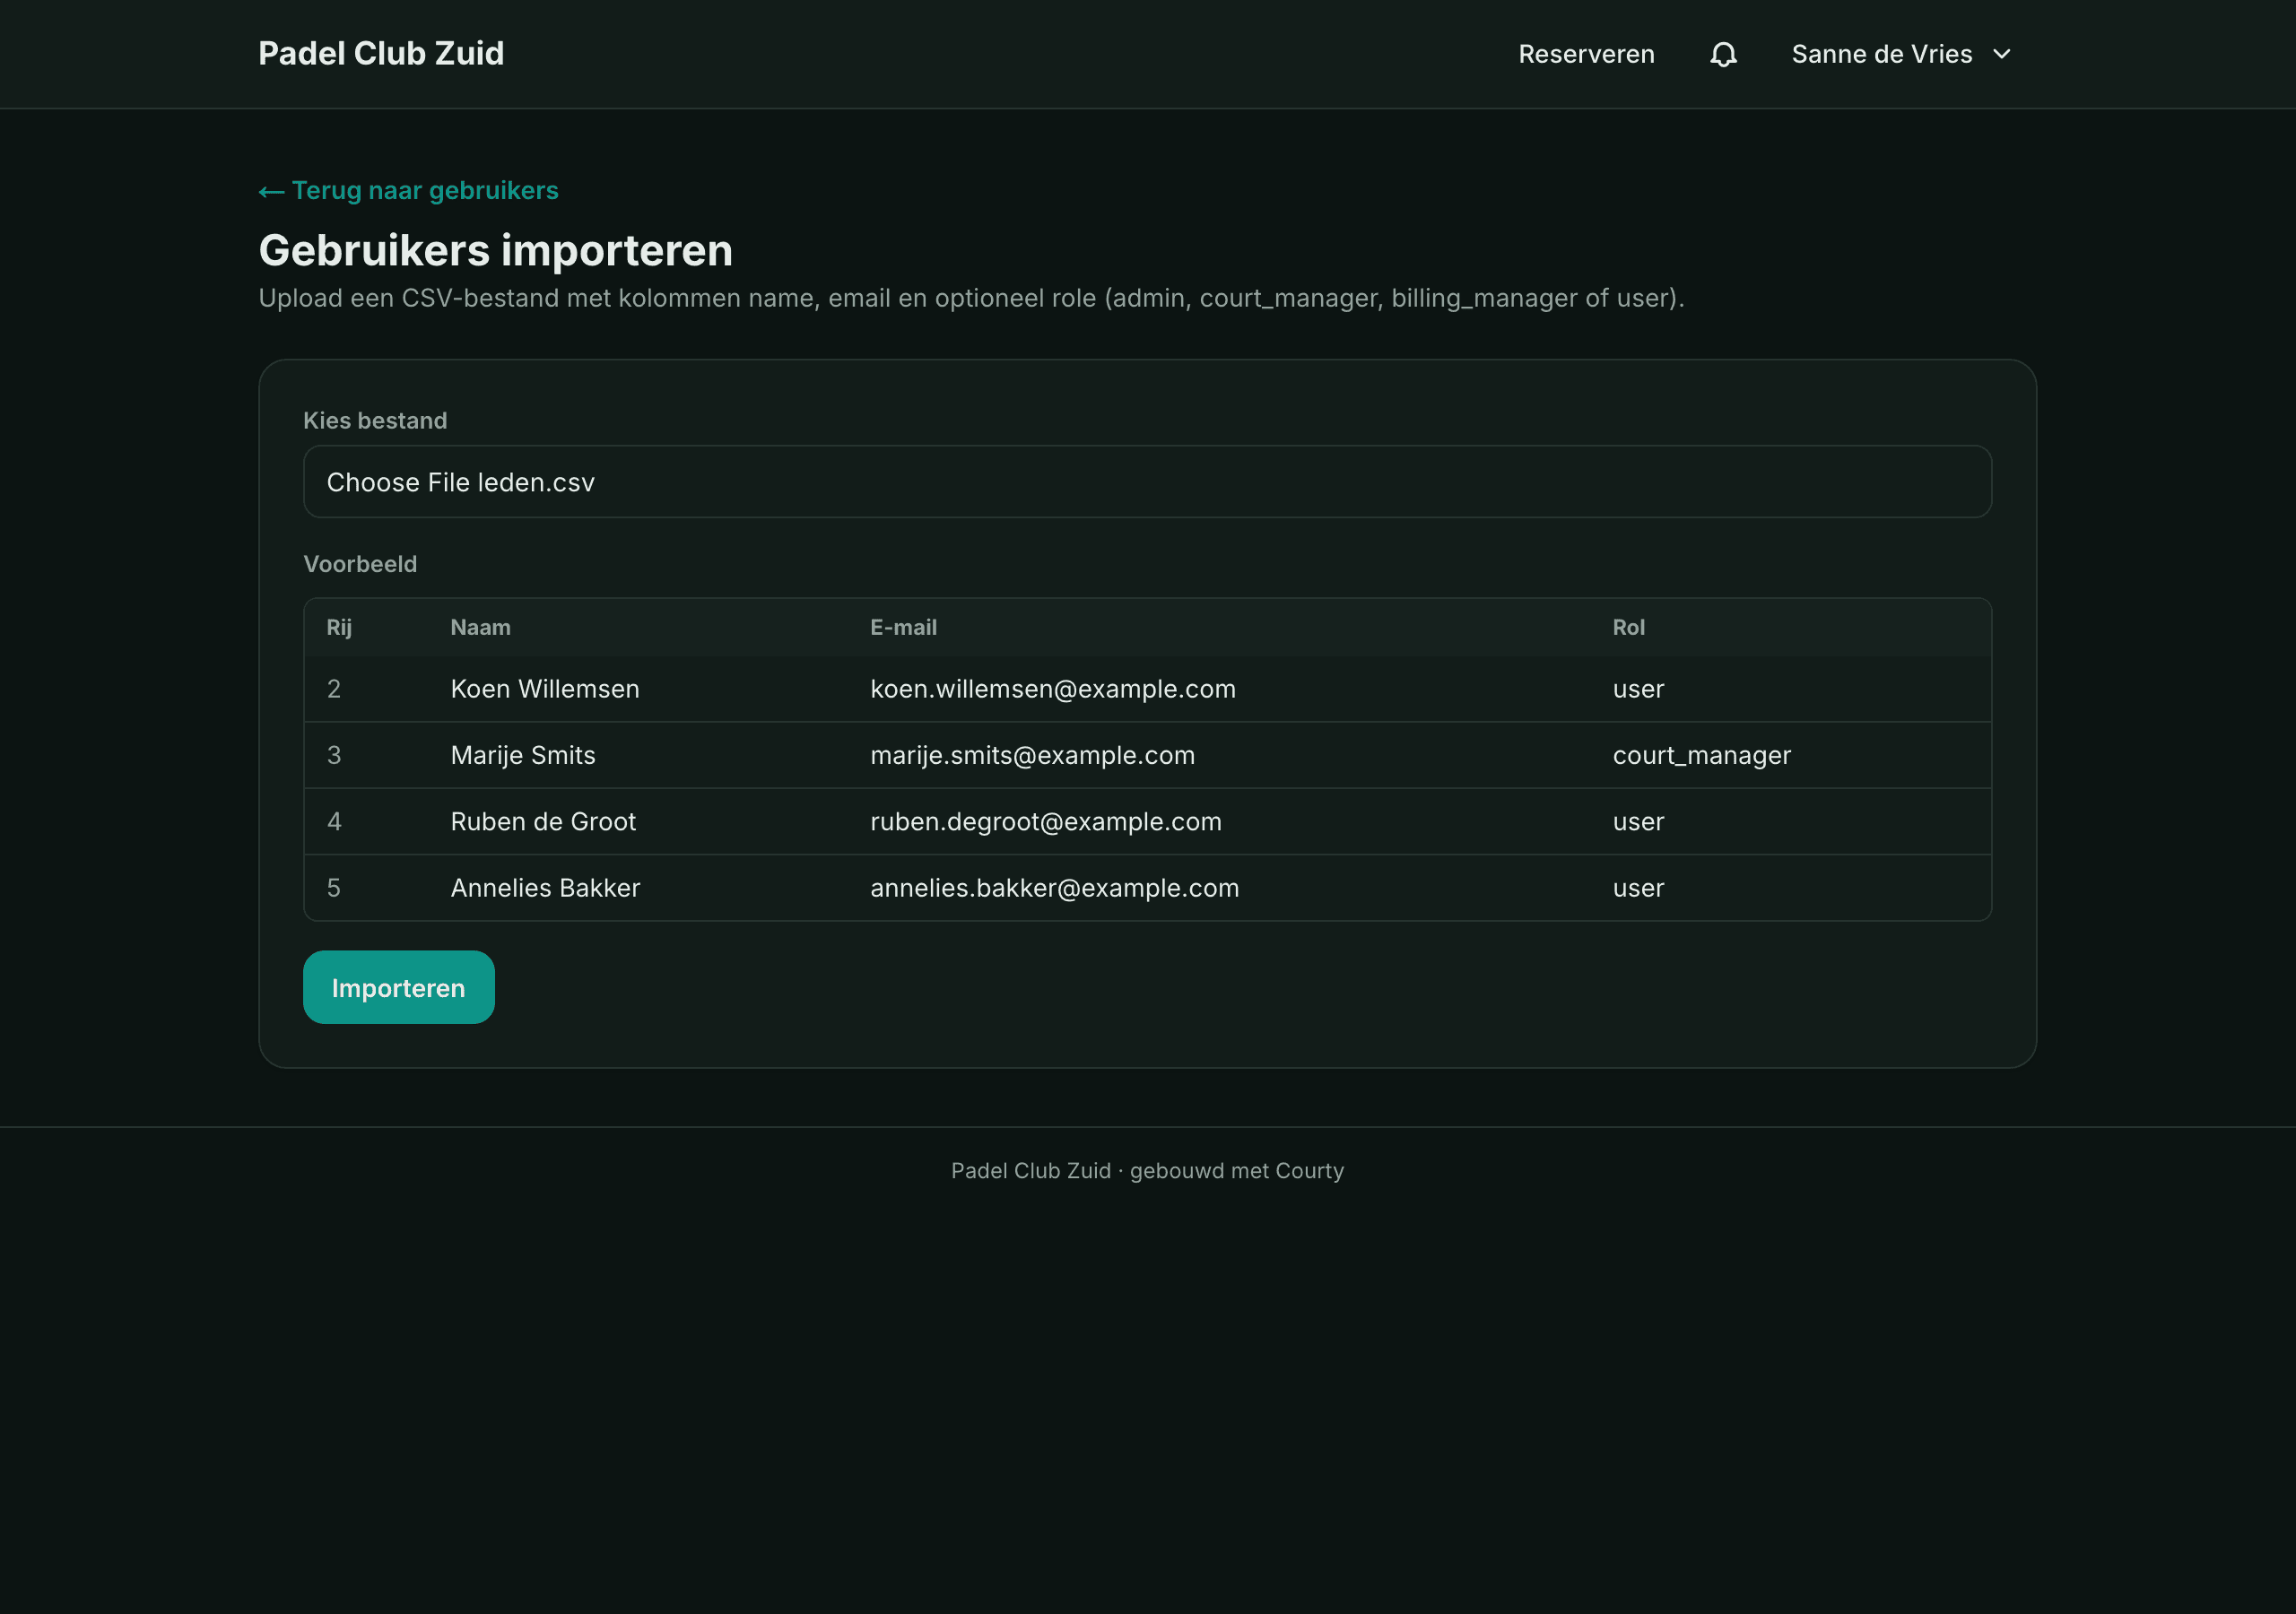Viewport: 2296px width, 1614px height.
Task: Select row number 2 cell
Action: (334, 689)
